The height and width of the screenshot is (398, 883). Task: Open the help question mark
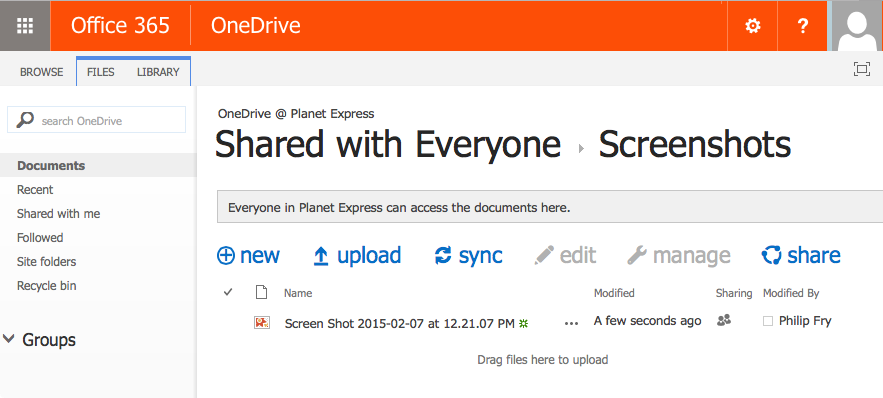tap(802, 26)
